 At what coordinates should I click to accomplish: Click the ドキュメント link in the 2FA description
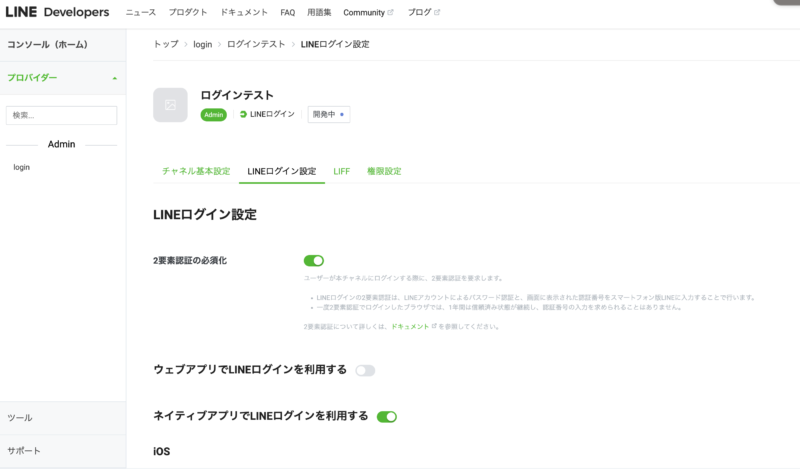(410, 327)
